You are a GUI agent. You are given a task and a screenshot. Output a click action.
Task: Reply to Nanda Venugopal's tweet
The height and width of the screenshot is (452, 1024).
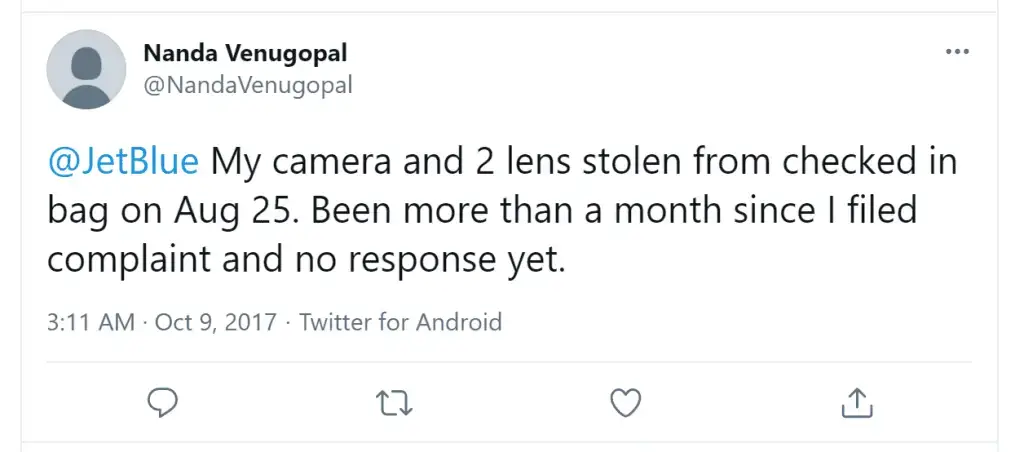tap(161, 402)
